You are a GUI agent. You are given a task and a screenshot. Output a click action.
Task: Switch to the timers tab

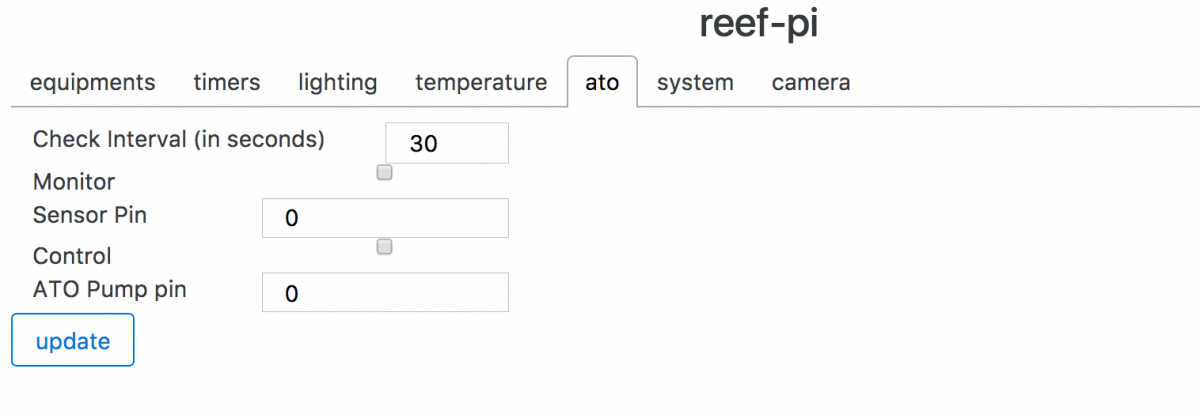point(227,82)
